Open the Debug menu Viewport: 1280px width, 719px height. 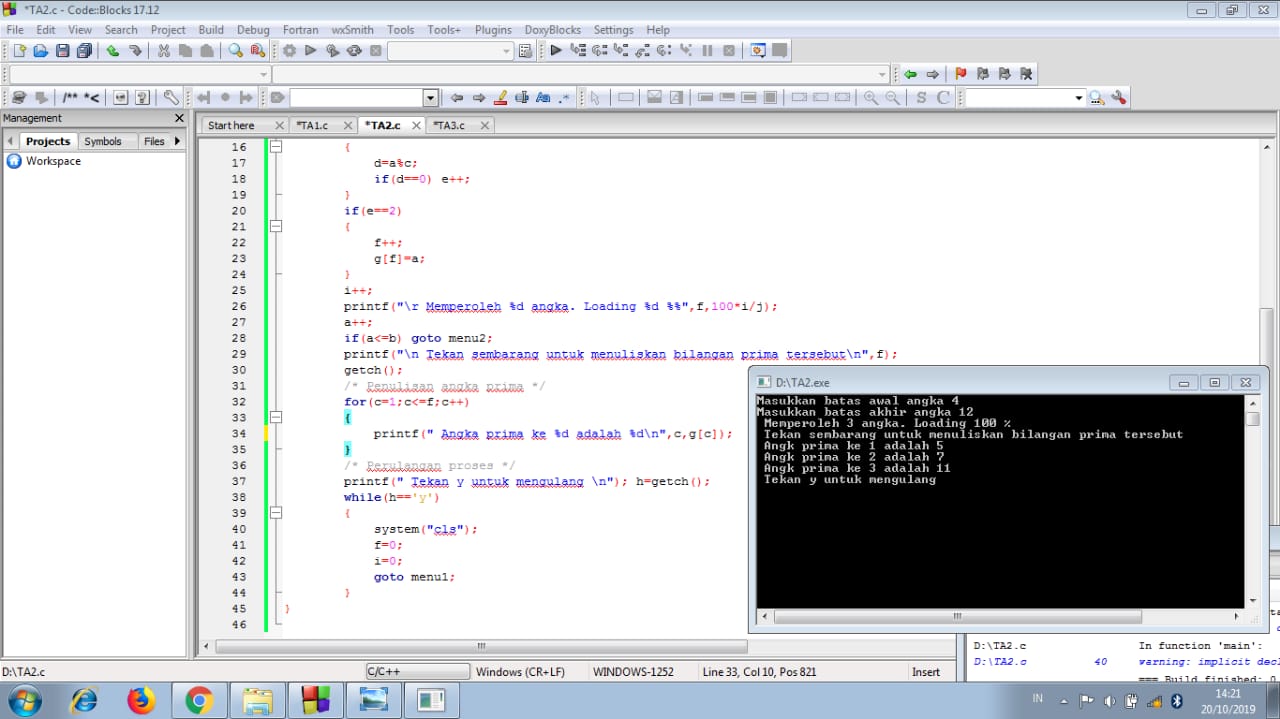[x=253, y=30]
